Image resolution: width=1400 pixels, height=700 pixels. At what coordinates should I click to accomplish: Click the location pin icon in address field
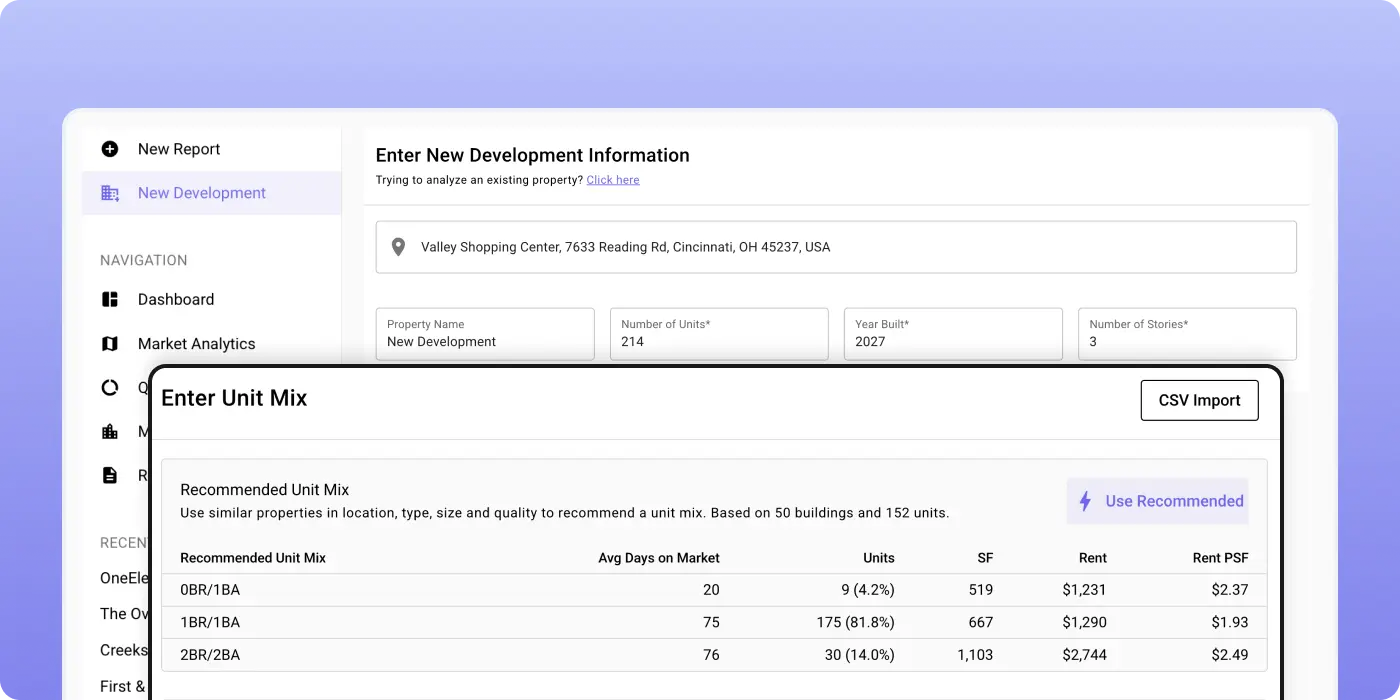coord(398,247)
